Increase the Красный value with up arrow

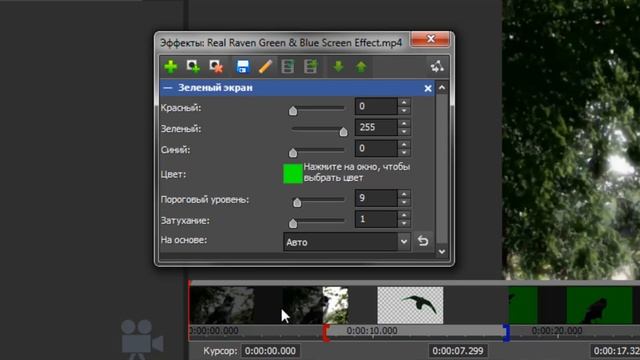404,102
